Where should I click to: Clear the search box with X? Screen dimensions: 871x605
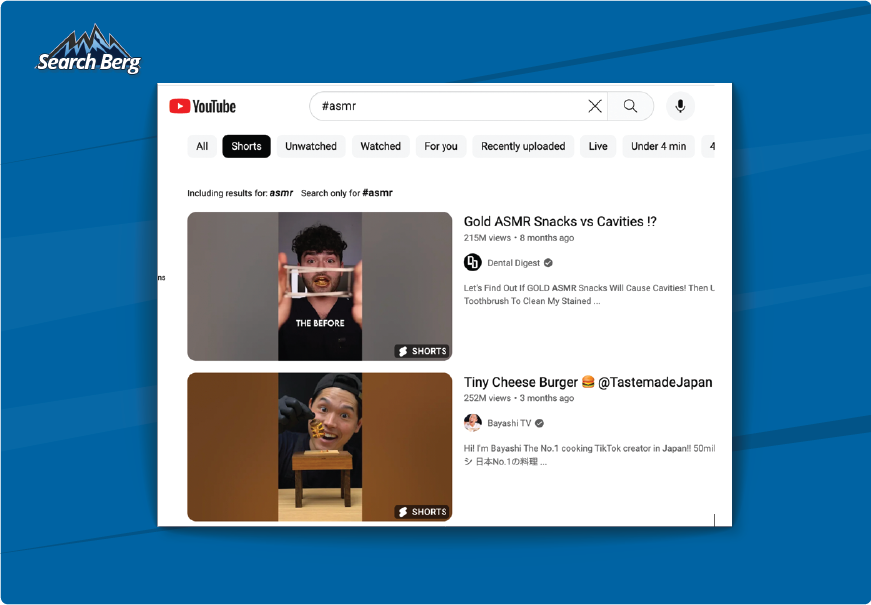[594, 106]
